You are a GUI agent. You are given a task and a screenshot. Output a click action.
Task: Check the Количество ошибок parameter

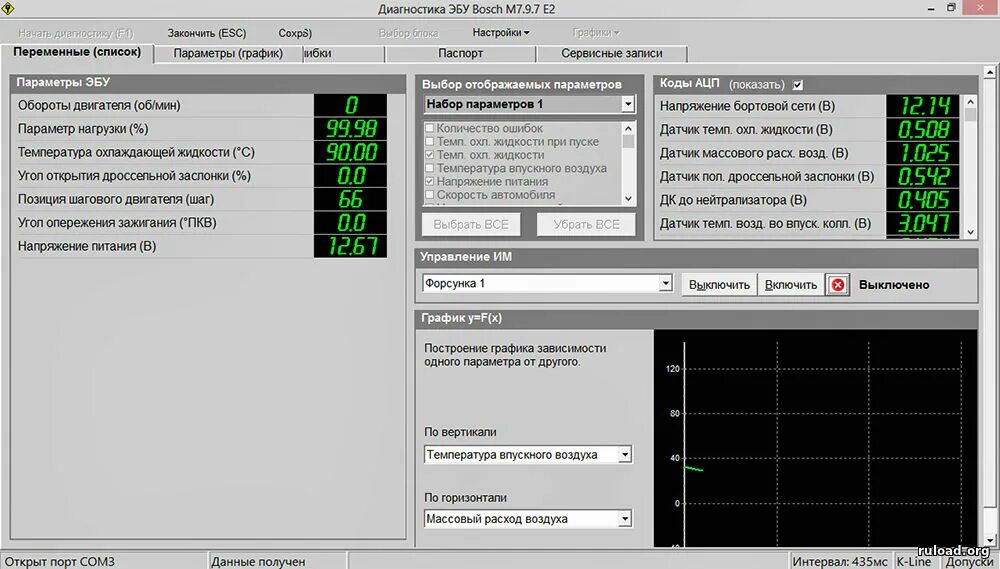point(429,128)
